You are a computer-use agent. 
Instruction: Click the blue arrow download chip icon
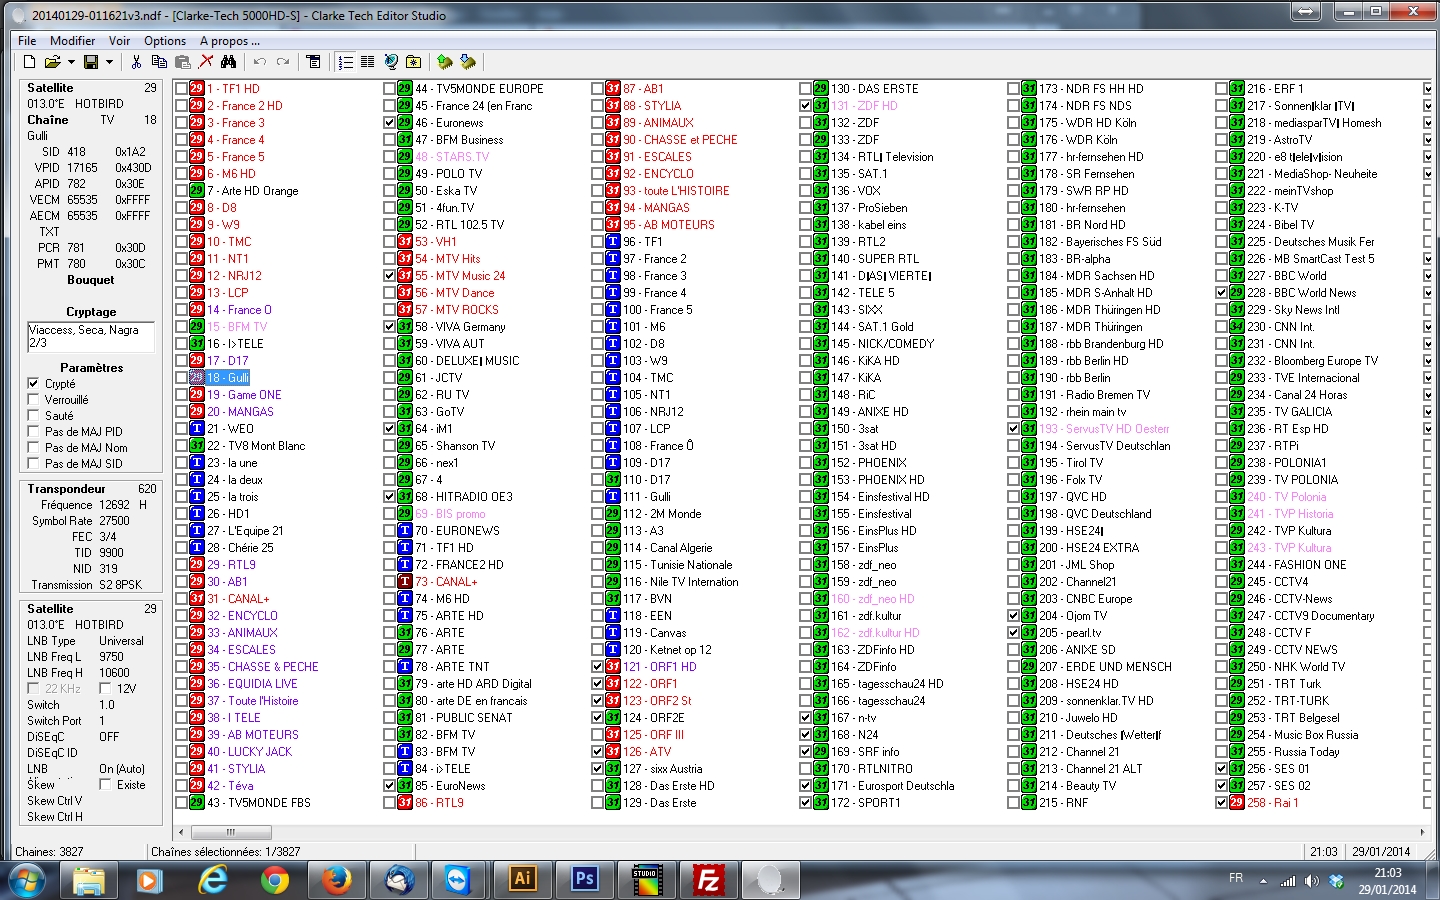[x=467, y=62]
